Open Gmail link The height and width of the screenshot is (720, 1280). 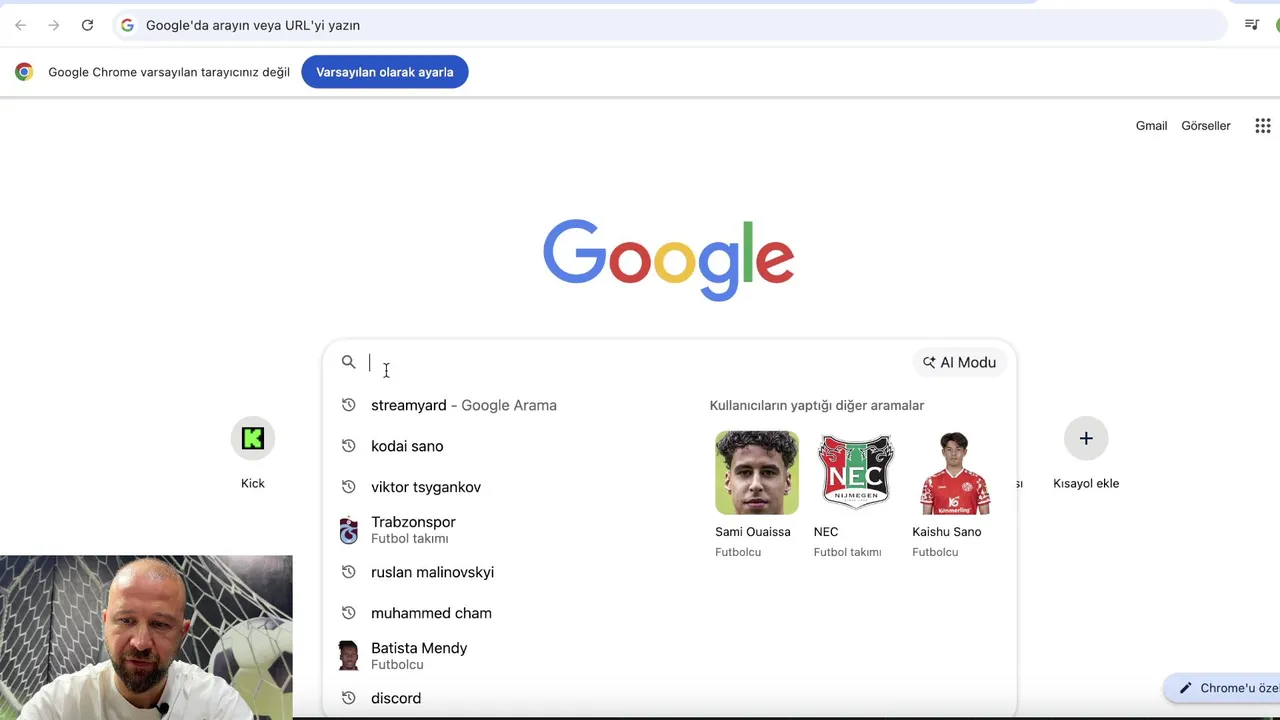click(x=1151, y=126)
